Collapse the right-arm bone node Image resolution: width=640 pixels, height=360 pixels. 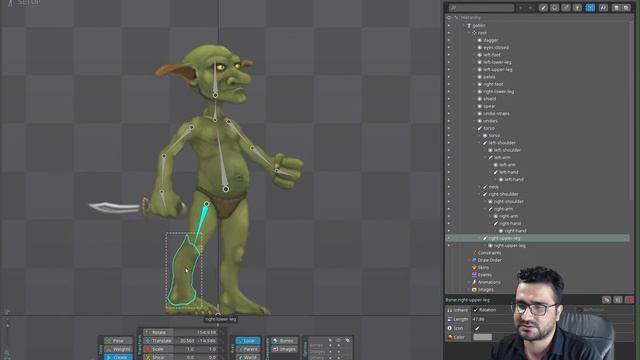click(485, 209)
